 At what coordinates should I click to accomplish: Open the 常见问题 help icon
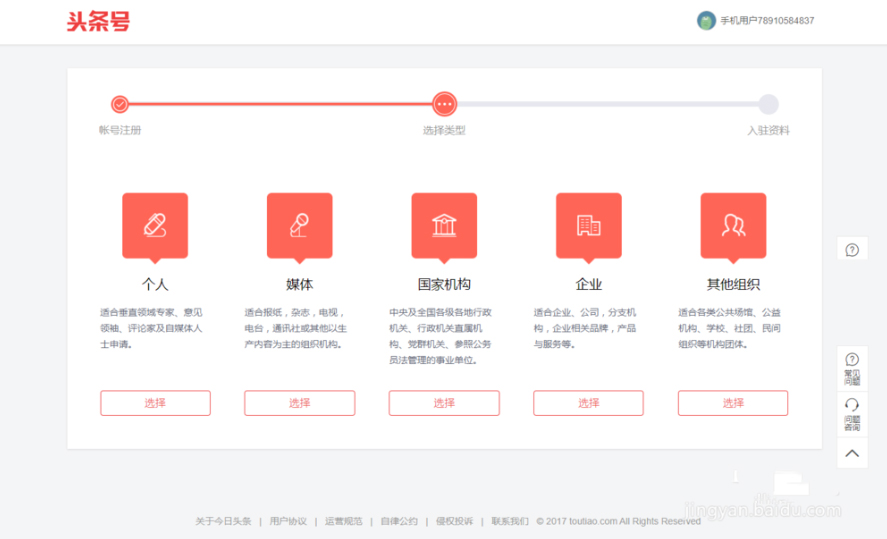coord(852,366)
